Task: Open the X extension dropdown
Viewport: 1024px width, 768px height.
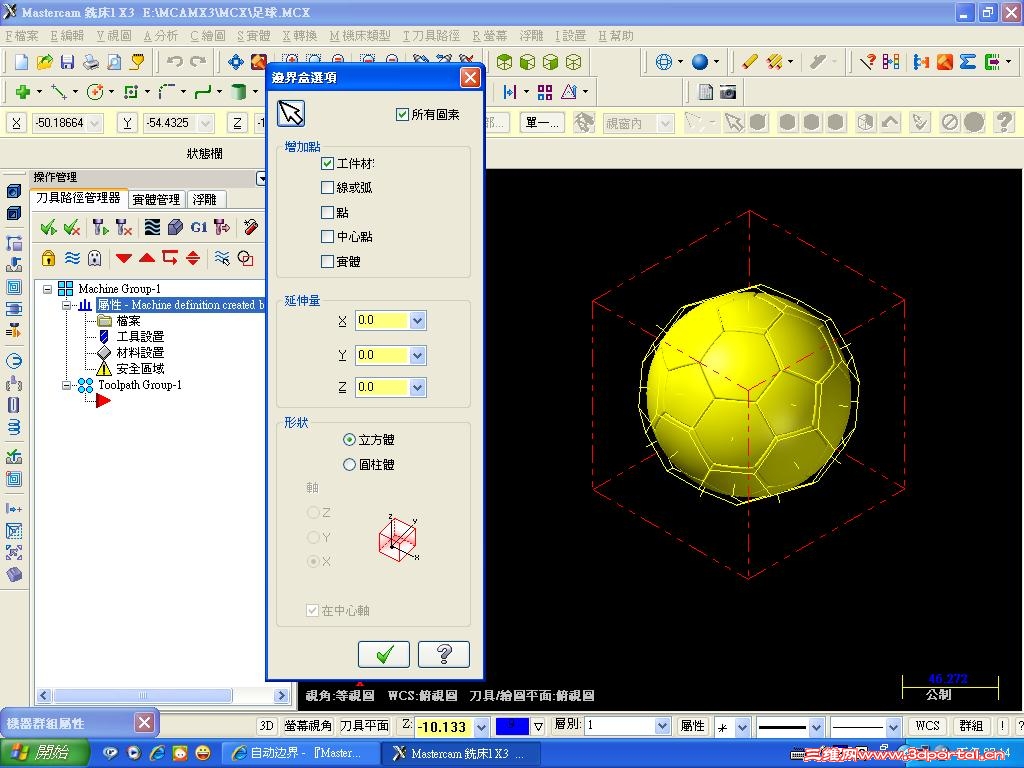Action: [417, 321]
